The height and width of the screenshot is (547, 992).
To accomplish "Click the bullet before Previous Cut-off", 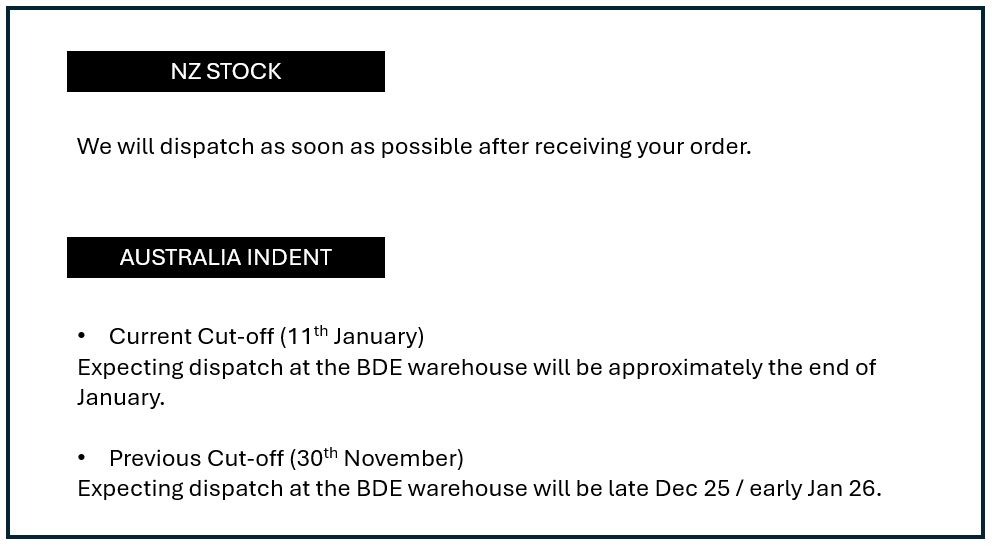I will point(83,458).
